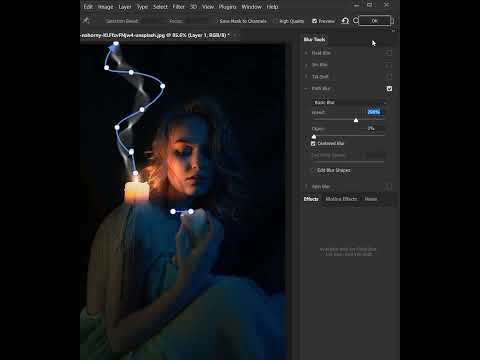Expand the Tilt-Shift section
Viewport: 480px width, 360px height.
[306, 77]
